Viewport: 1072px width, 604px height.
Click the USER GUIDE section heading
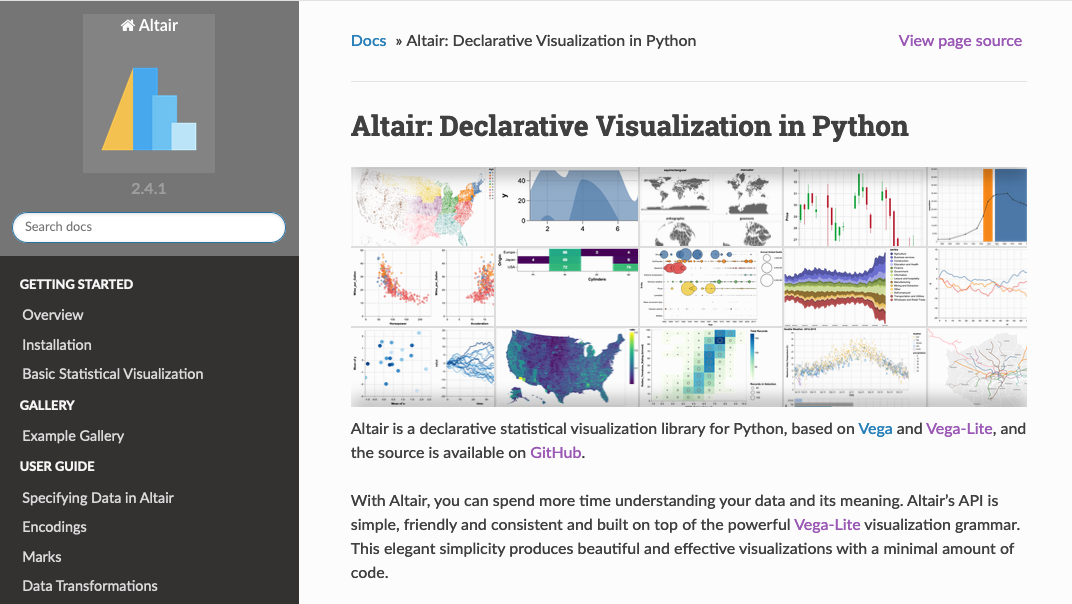tap(57, 467)
